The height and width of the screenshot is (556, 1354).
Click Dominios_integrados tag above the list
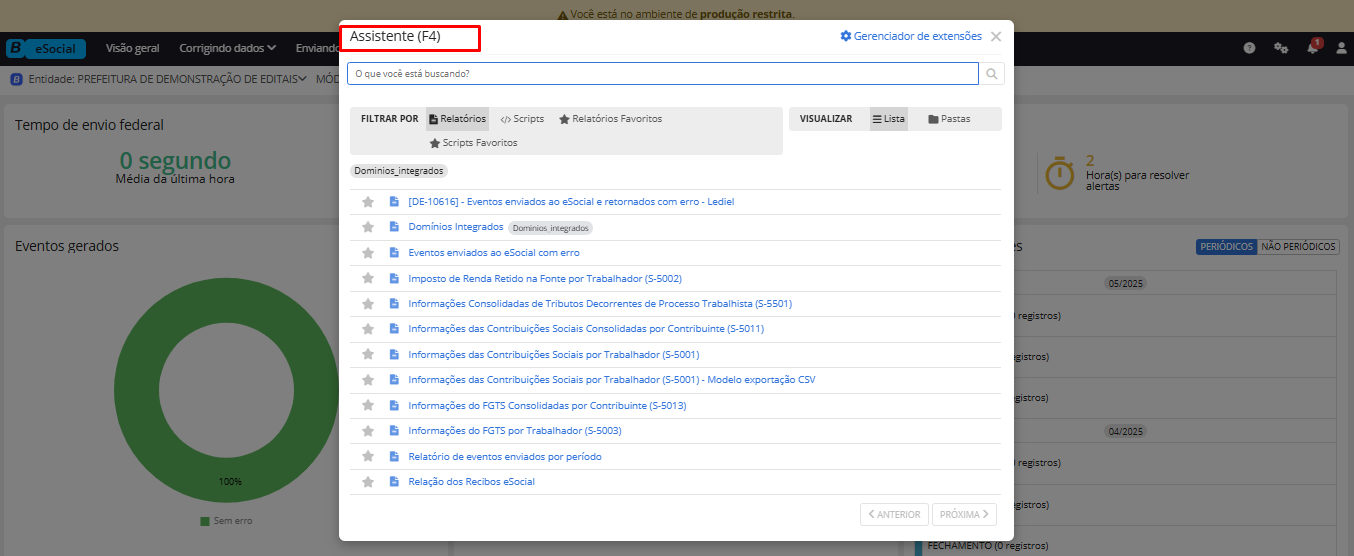[399, 171]
